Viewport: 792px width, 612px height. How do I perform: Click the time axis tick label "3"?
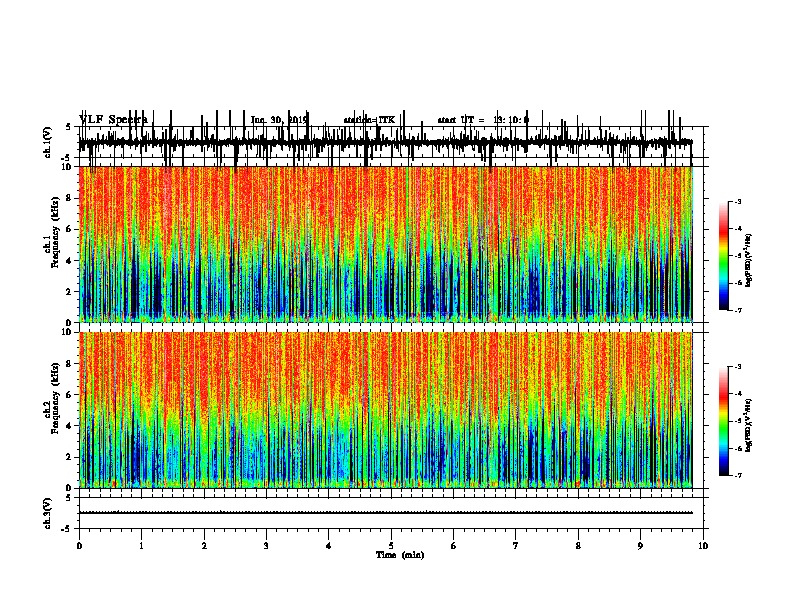pyautogui.click(x=266, y=546)
